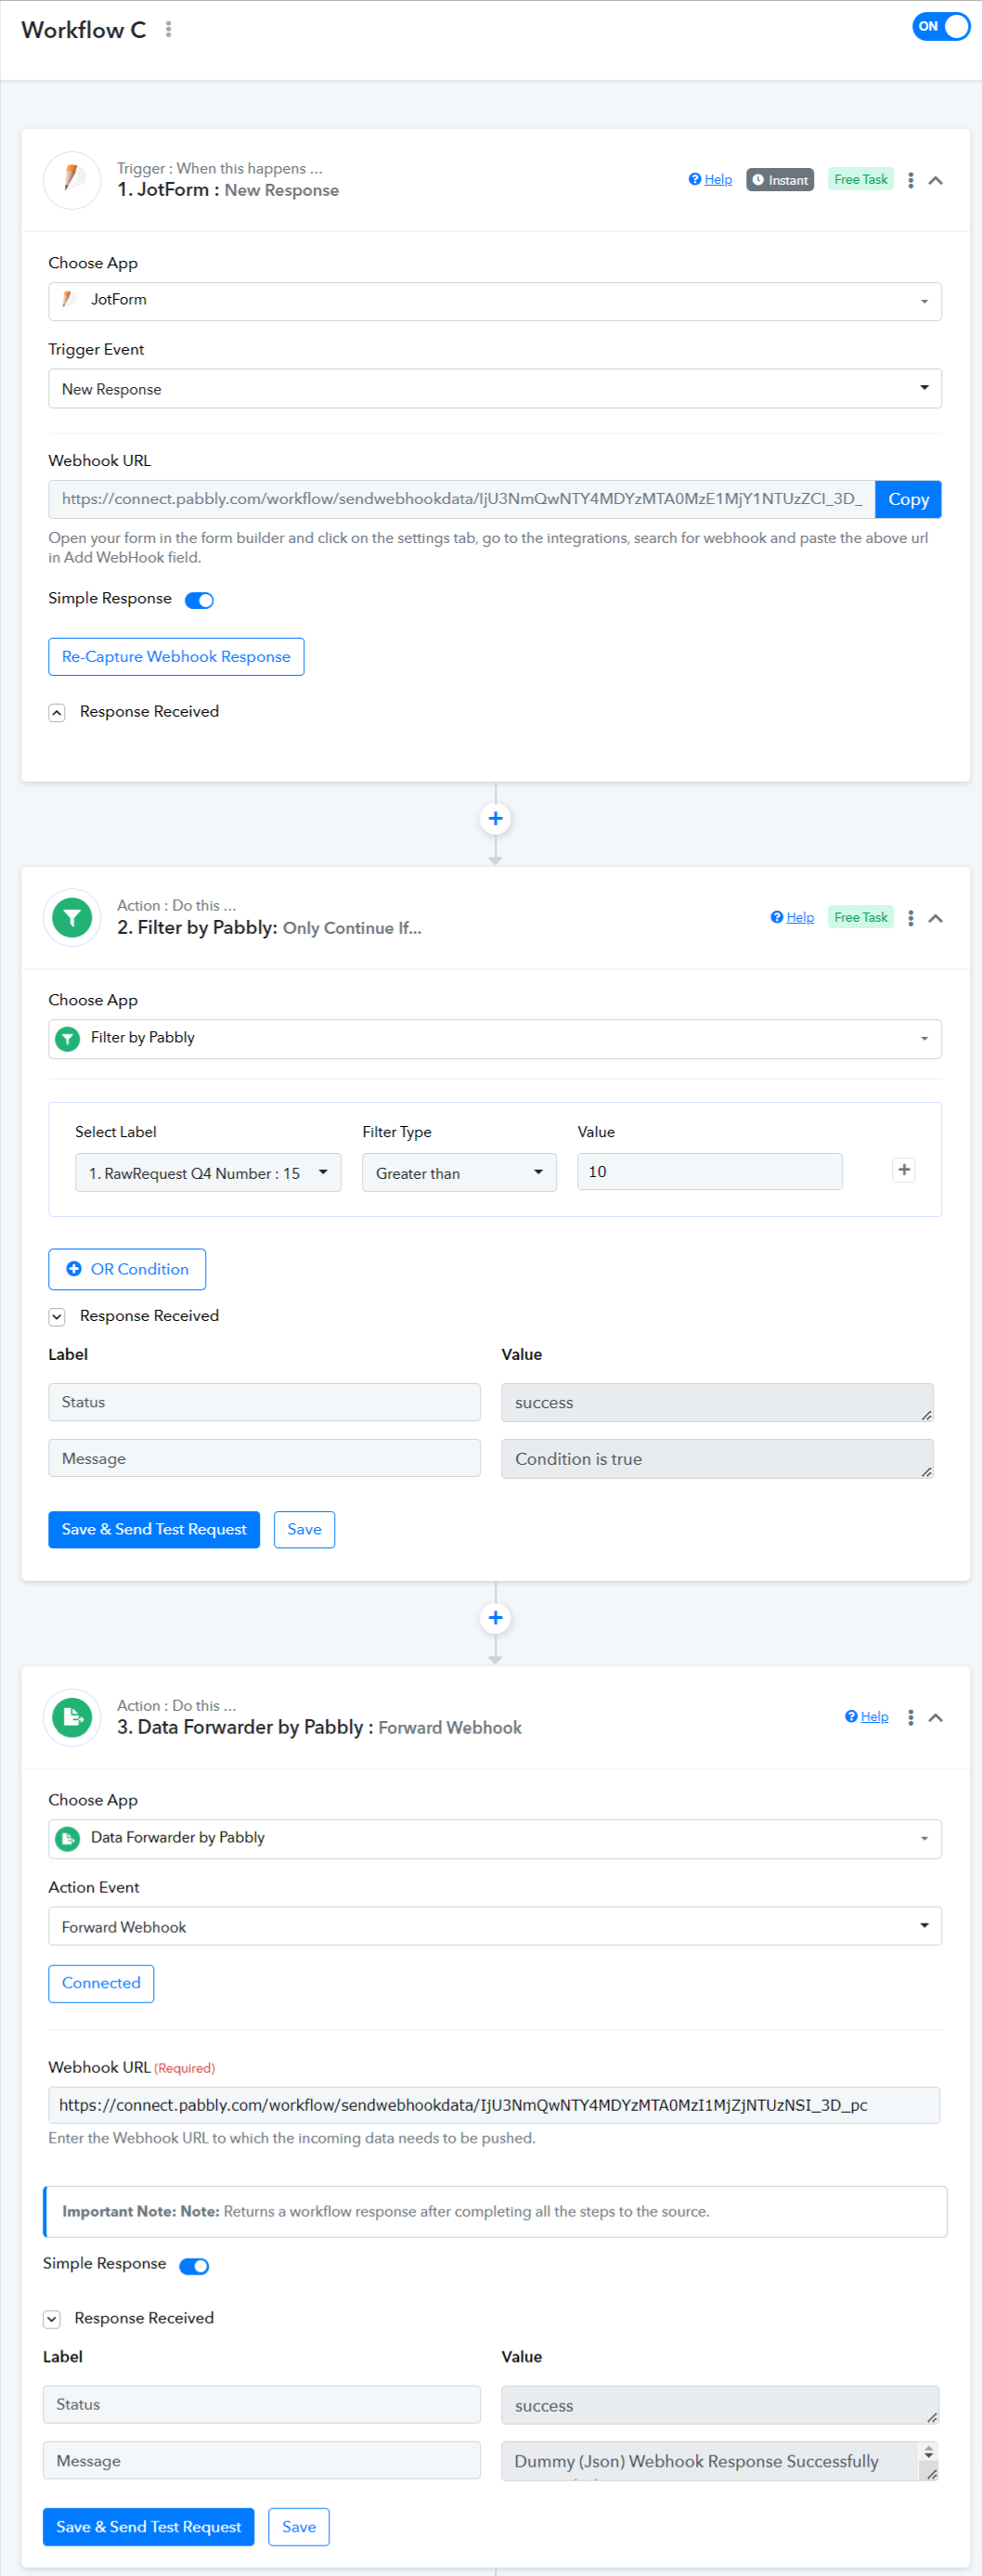Open Filter Type Greater than dropdown
This screenshot has height=2576, width=982.
click(459, 1173)
